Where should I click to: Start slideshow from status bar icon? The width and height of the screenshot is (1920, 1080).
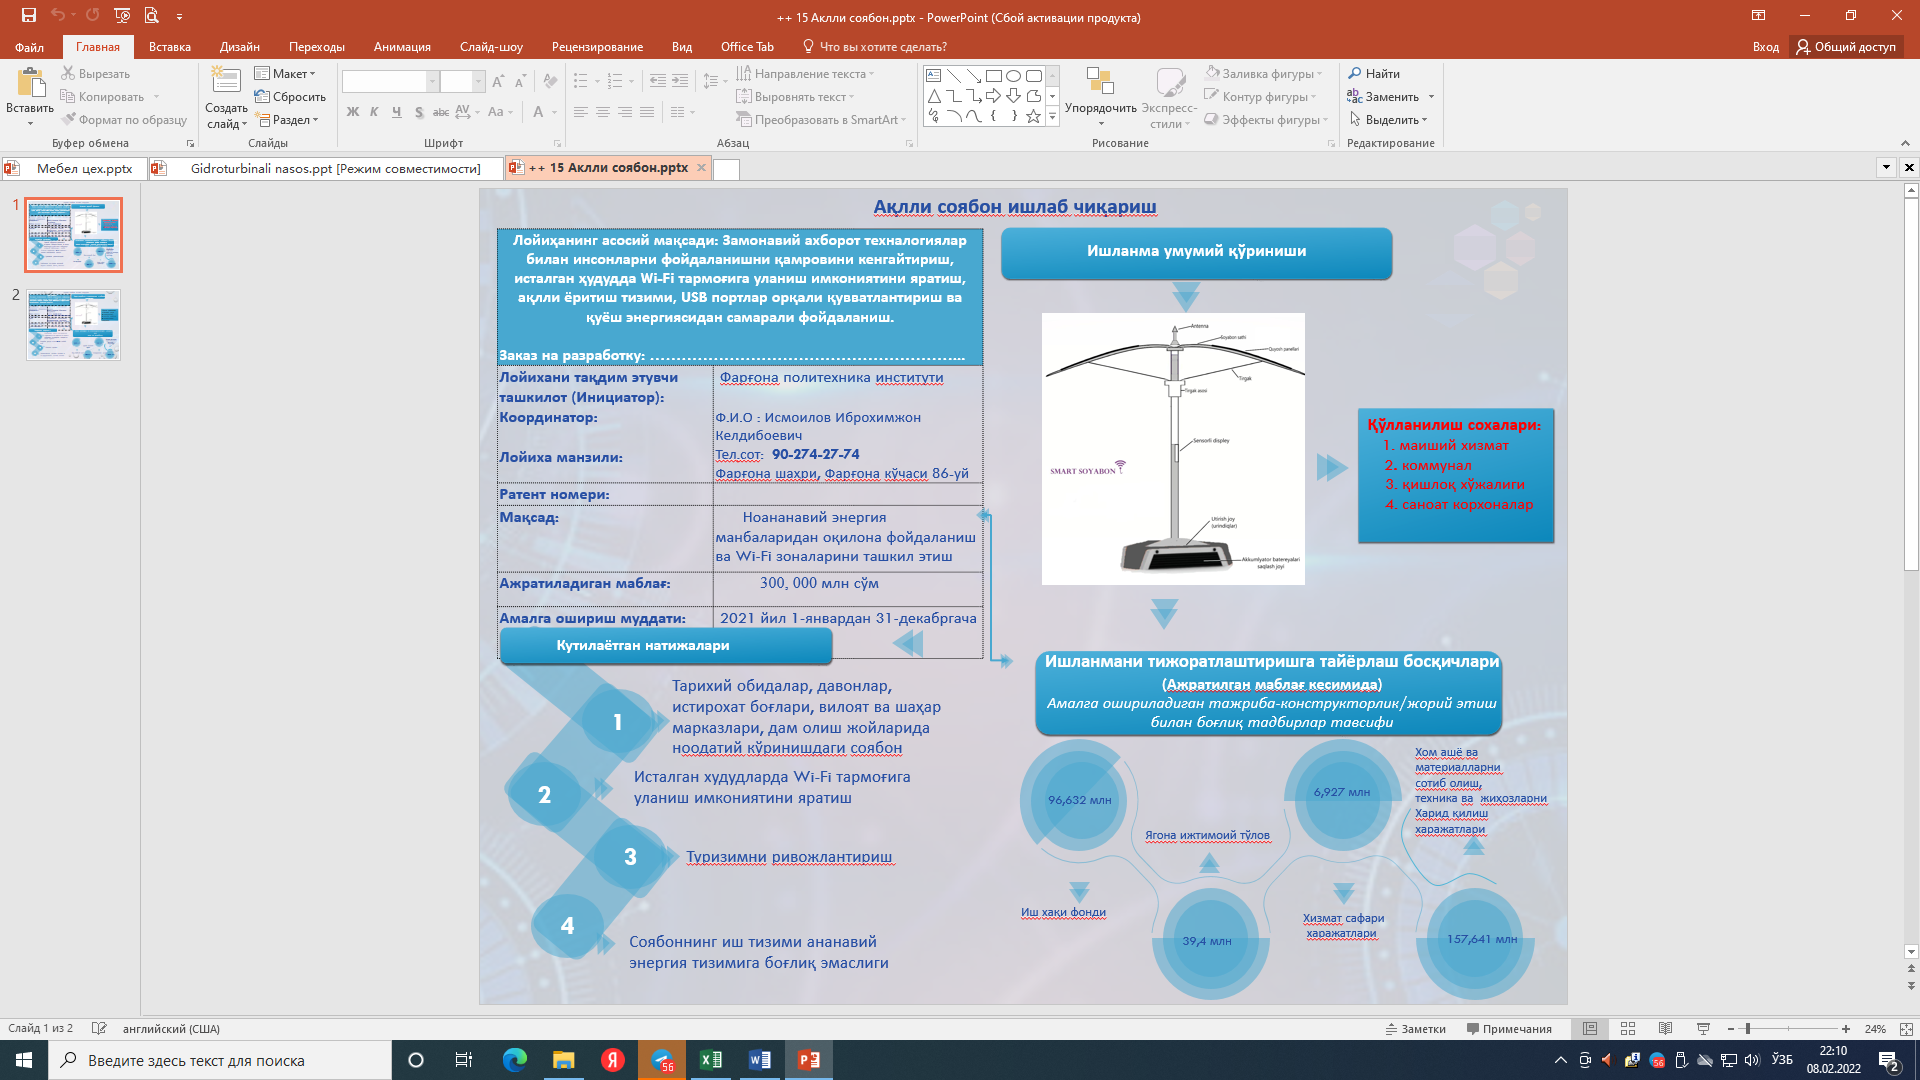coord(1704,1028)
